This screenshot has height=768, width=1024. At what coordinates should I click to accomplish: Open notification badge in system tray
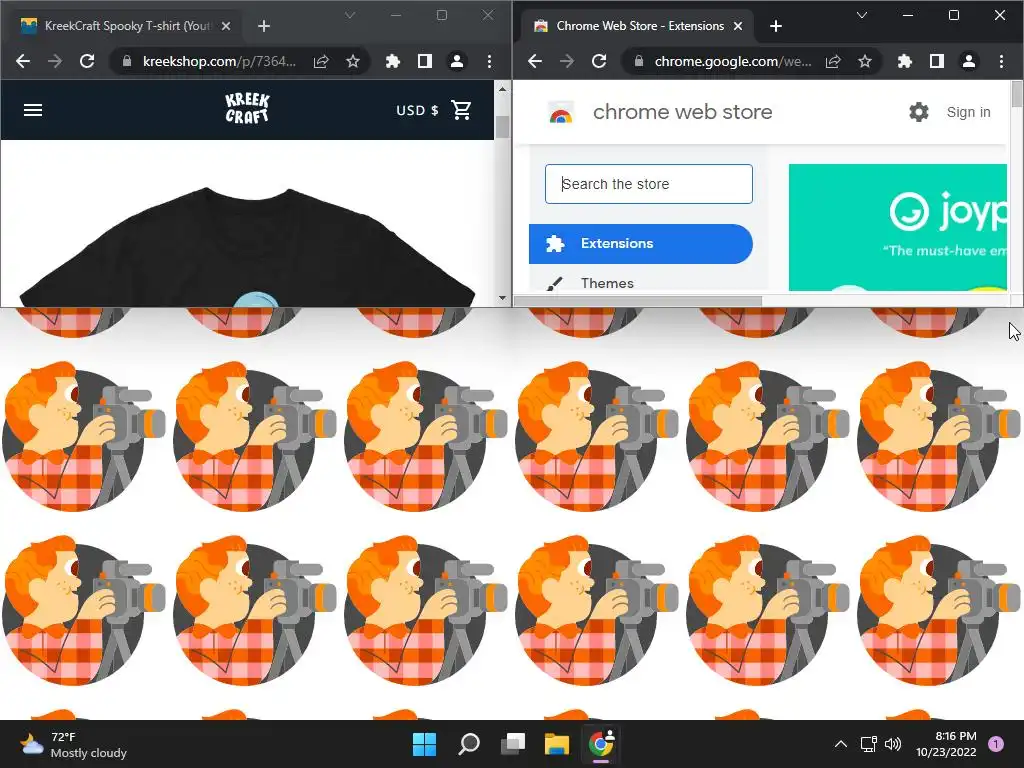(996, 743)
